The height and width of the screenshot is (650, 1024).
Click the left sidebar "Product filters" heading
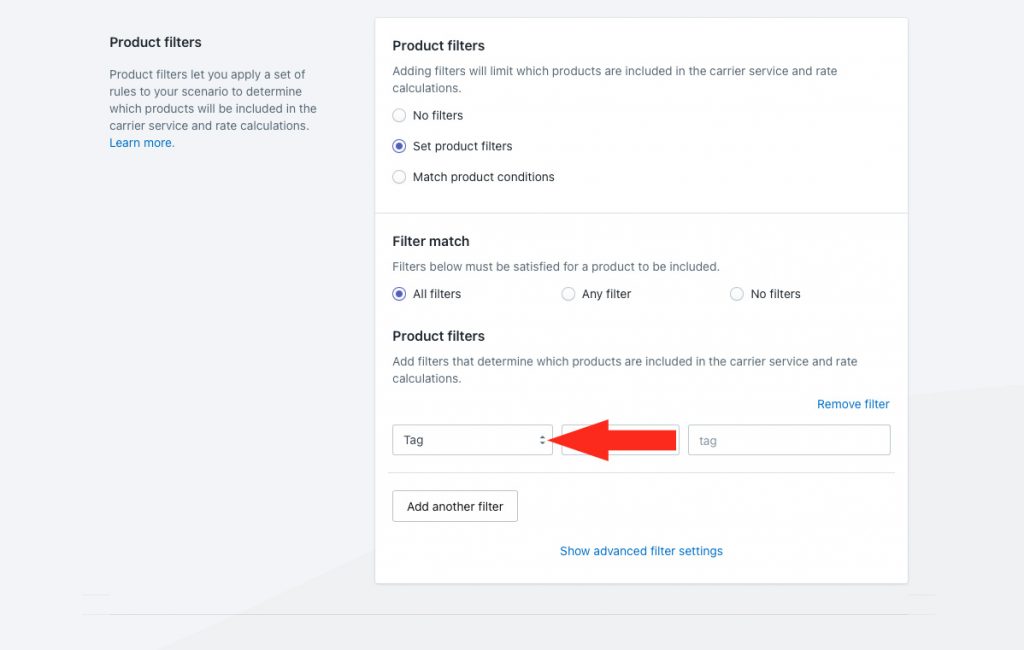[155, 42]
